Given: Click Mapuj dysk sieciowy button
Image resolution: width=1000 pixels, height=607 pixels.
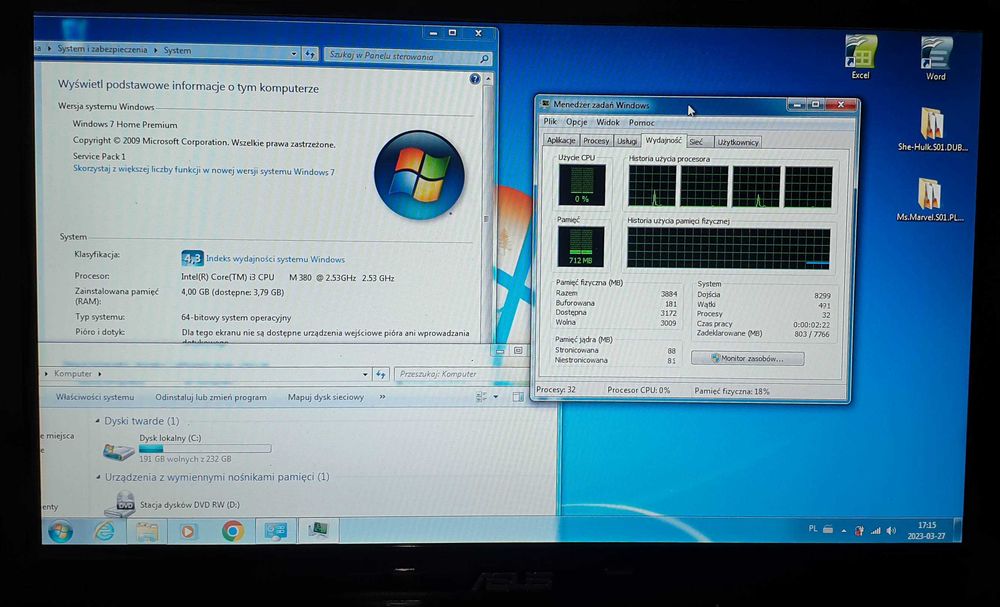Looking at the screenshot, I should coord(325,397).
